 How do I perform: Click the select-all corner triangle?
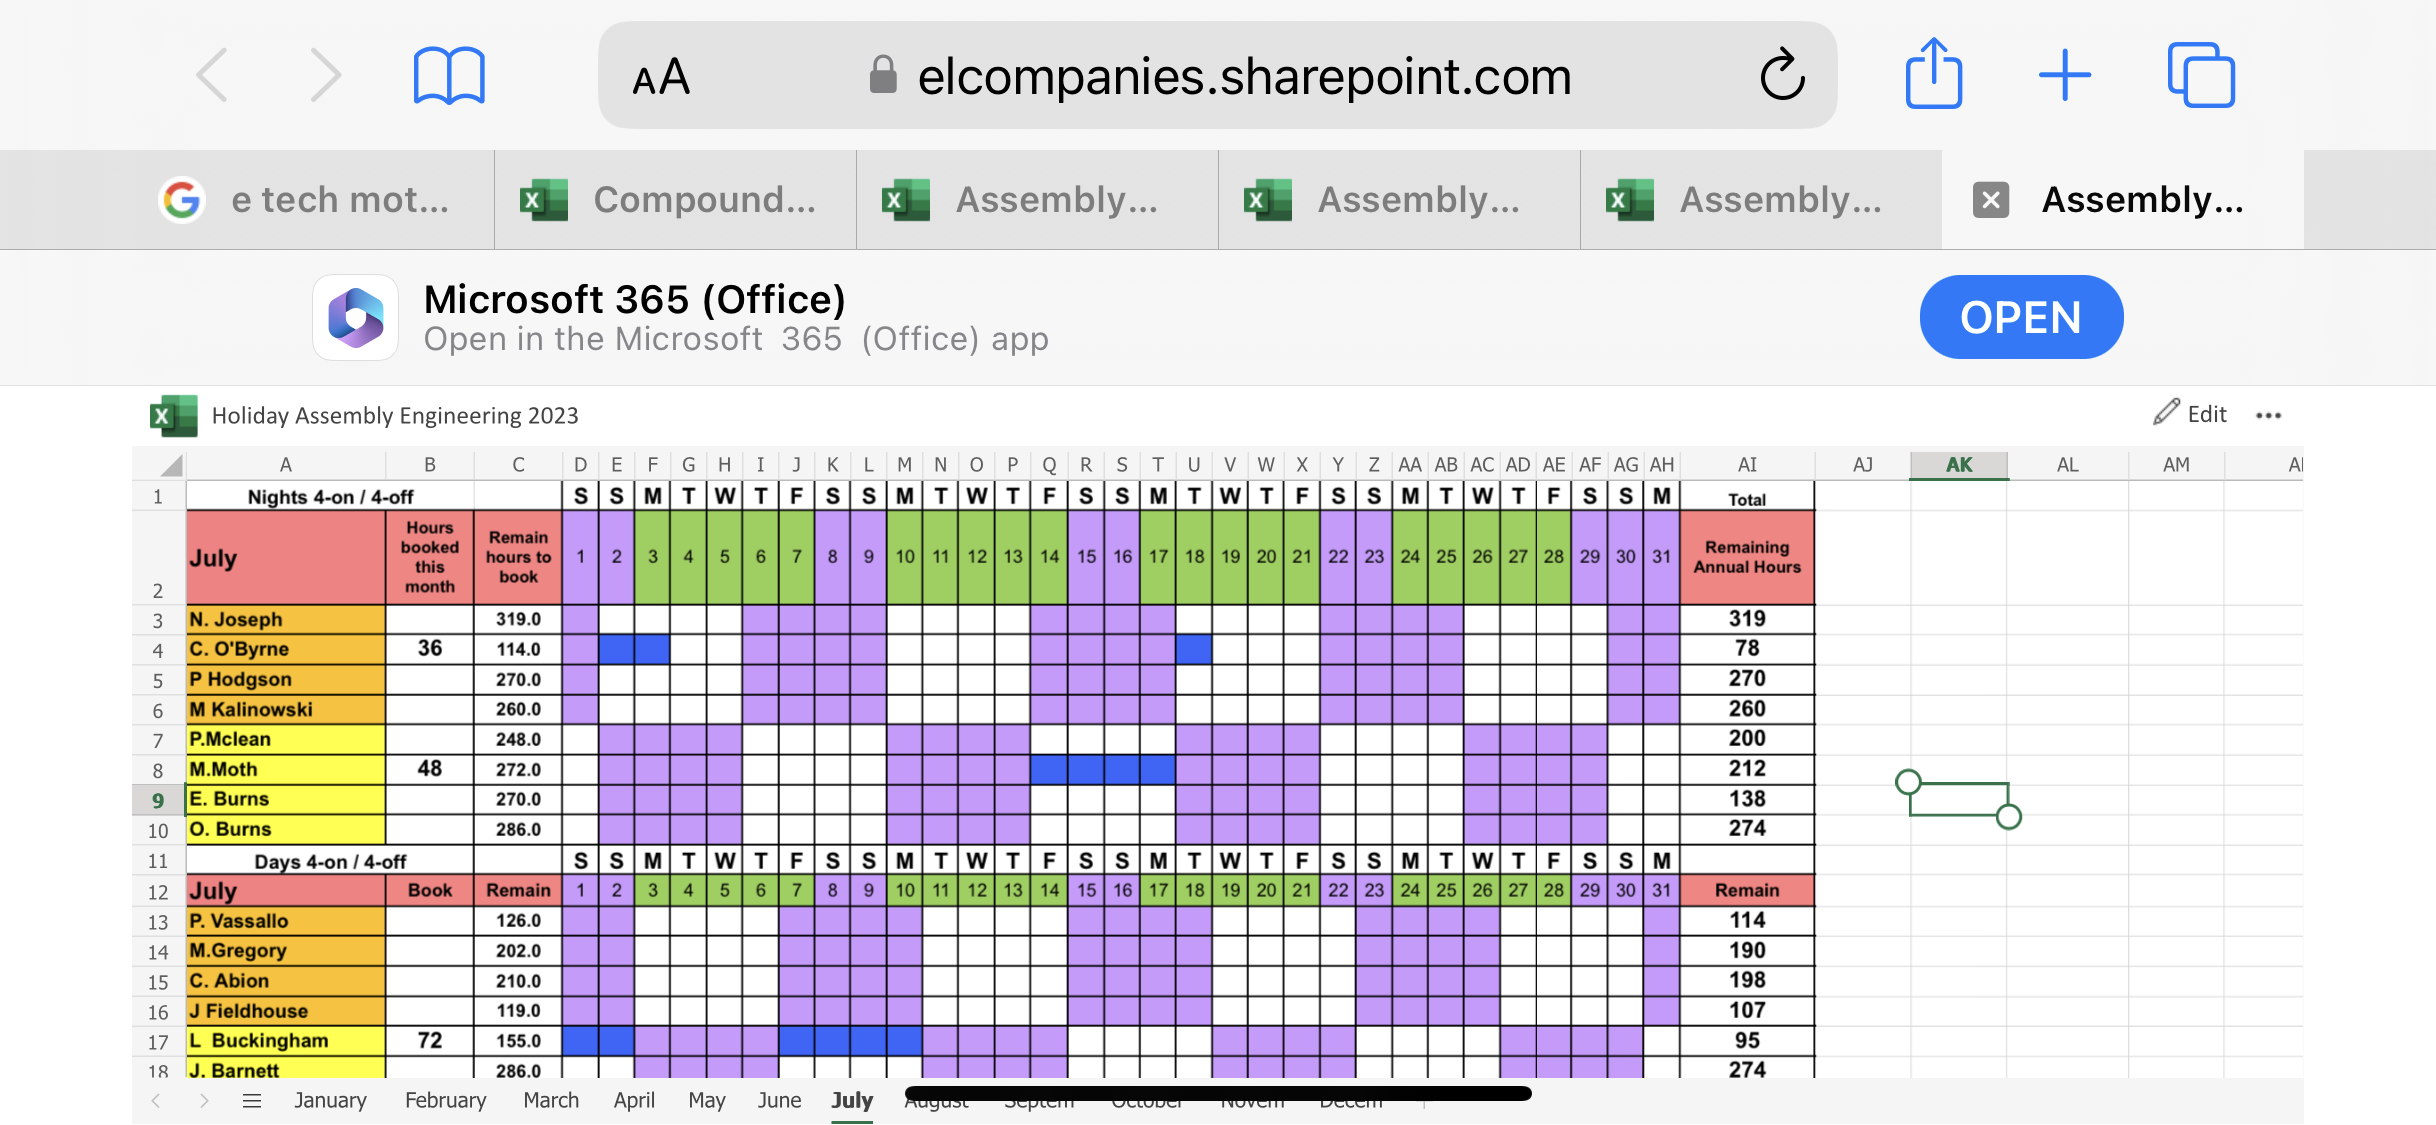171,465
